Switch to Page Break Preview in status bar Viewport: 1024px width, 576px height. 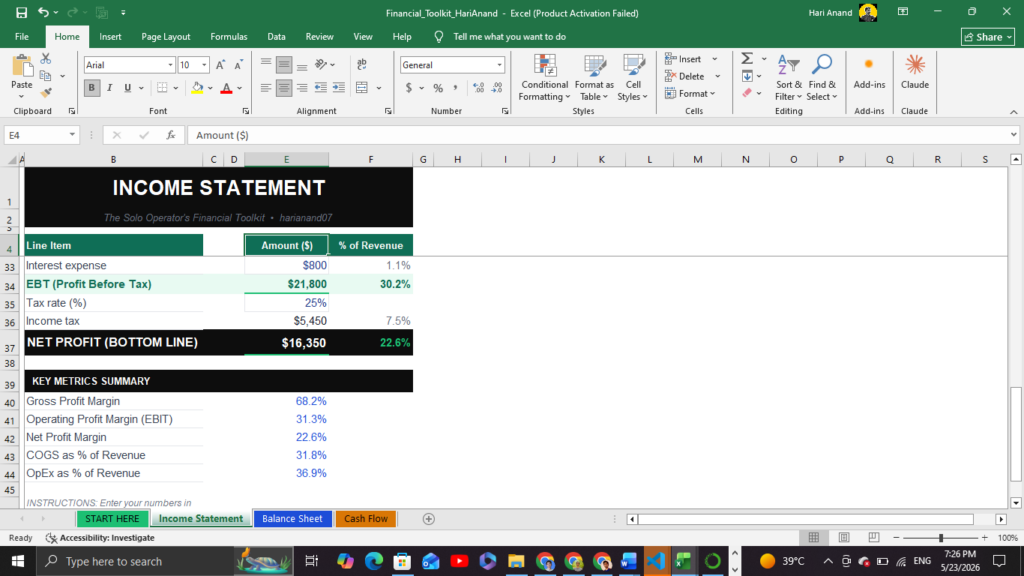874,537
